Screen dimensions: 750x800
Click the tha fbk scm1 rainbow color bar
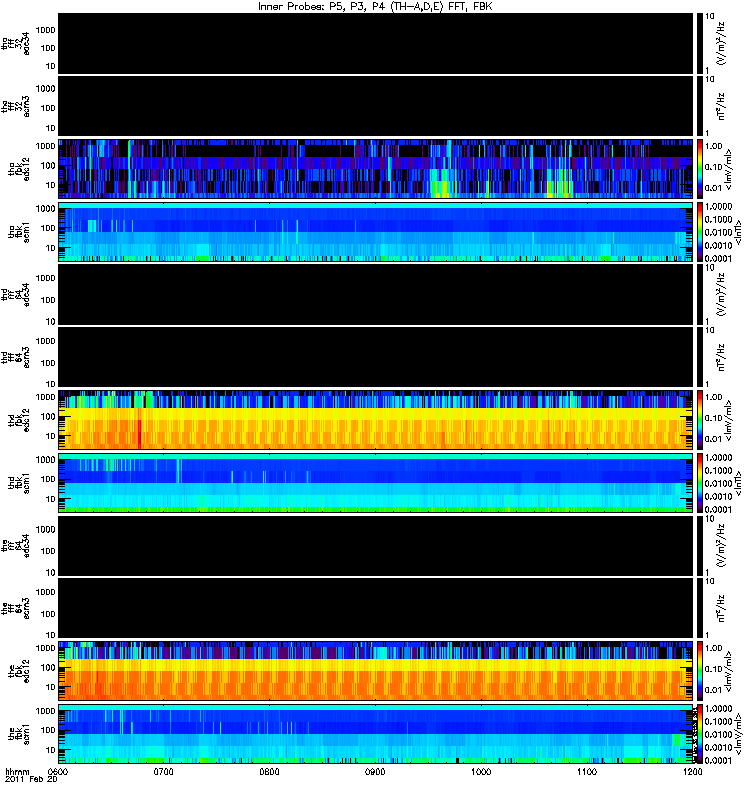point(699,232)
